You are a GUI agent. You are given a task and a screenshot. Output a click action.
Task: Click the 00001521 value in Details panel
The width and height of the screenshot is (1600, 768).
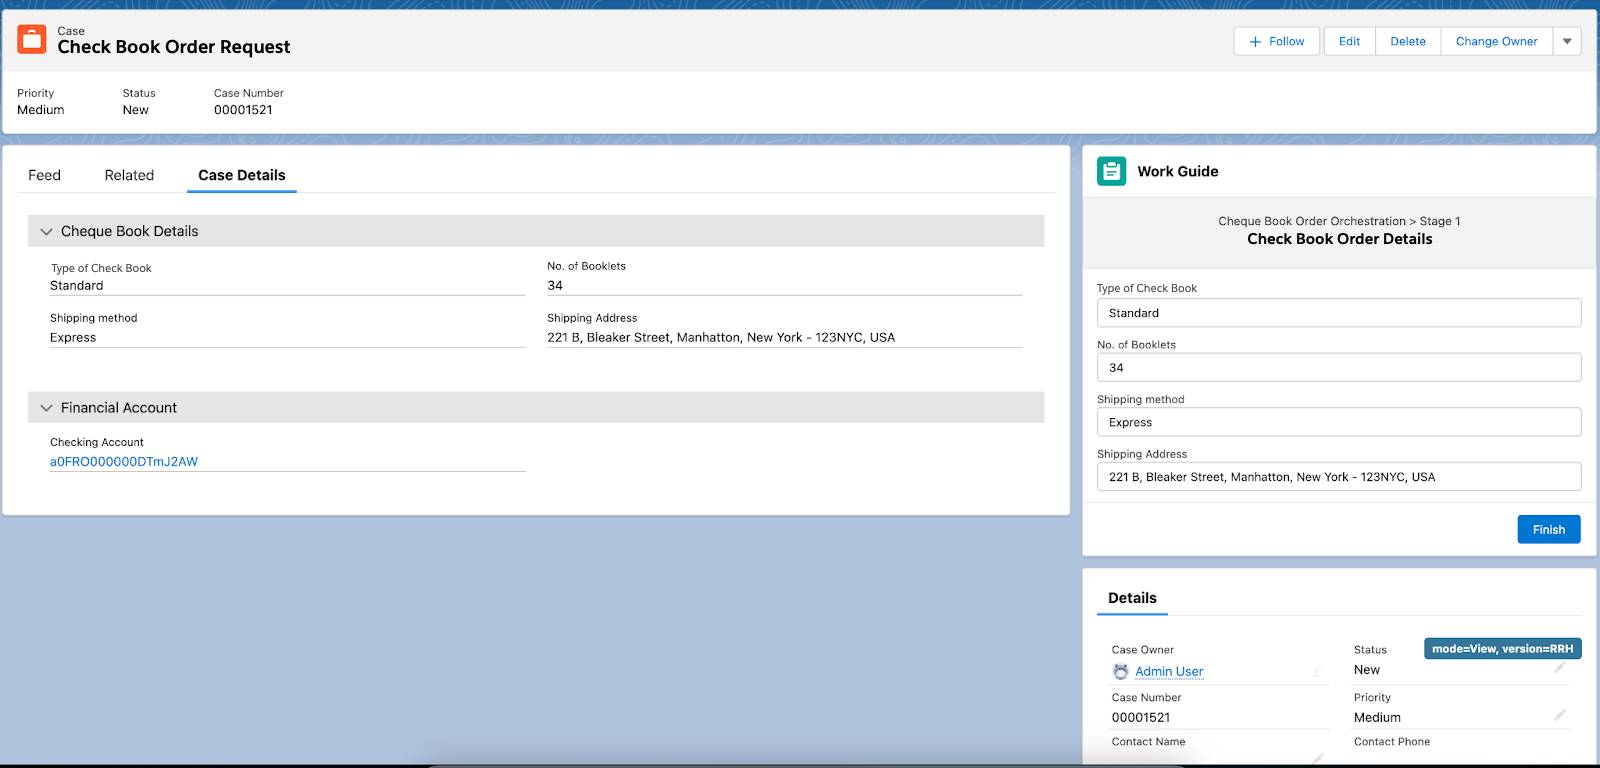point(1141,718)
